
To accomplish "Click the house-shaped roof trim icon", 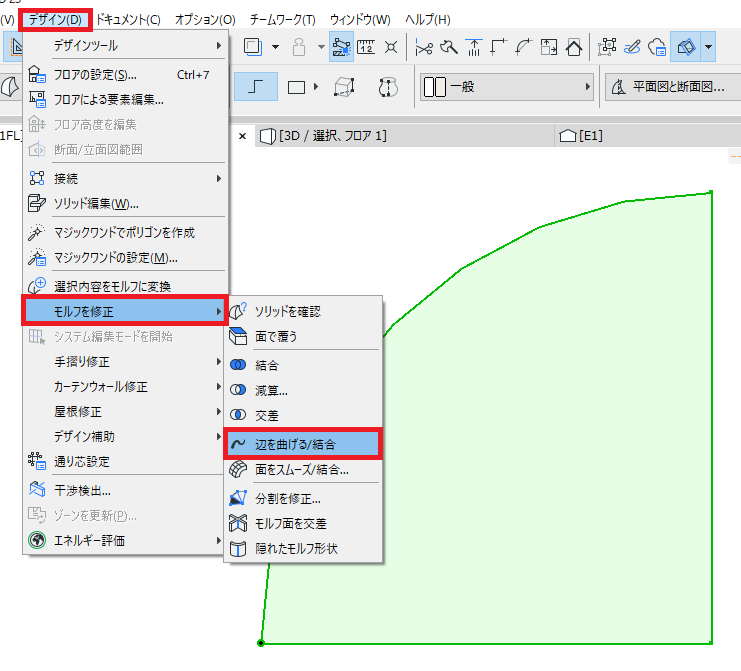I will (x=574, y=47).
